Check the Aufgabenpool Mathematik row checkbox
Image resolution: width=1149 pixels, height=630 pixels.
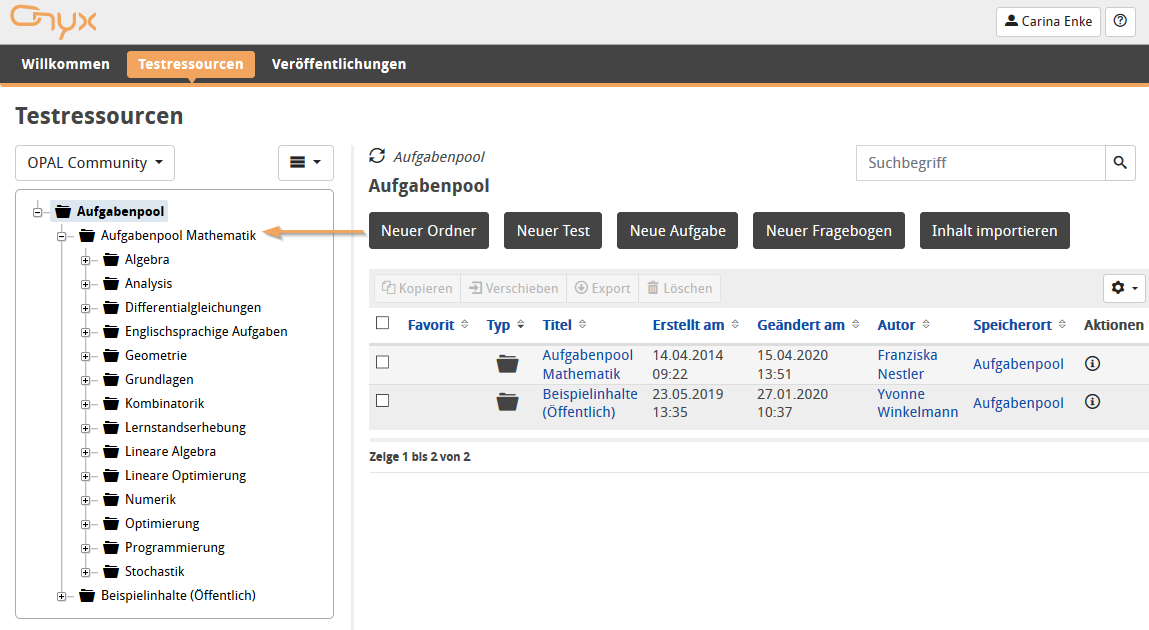click(382, 362)
